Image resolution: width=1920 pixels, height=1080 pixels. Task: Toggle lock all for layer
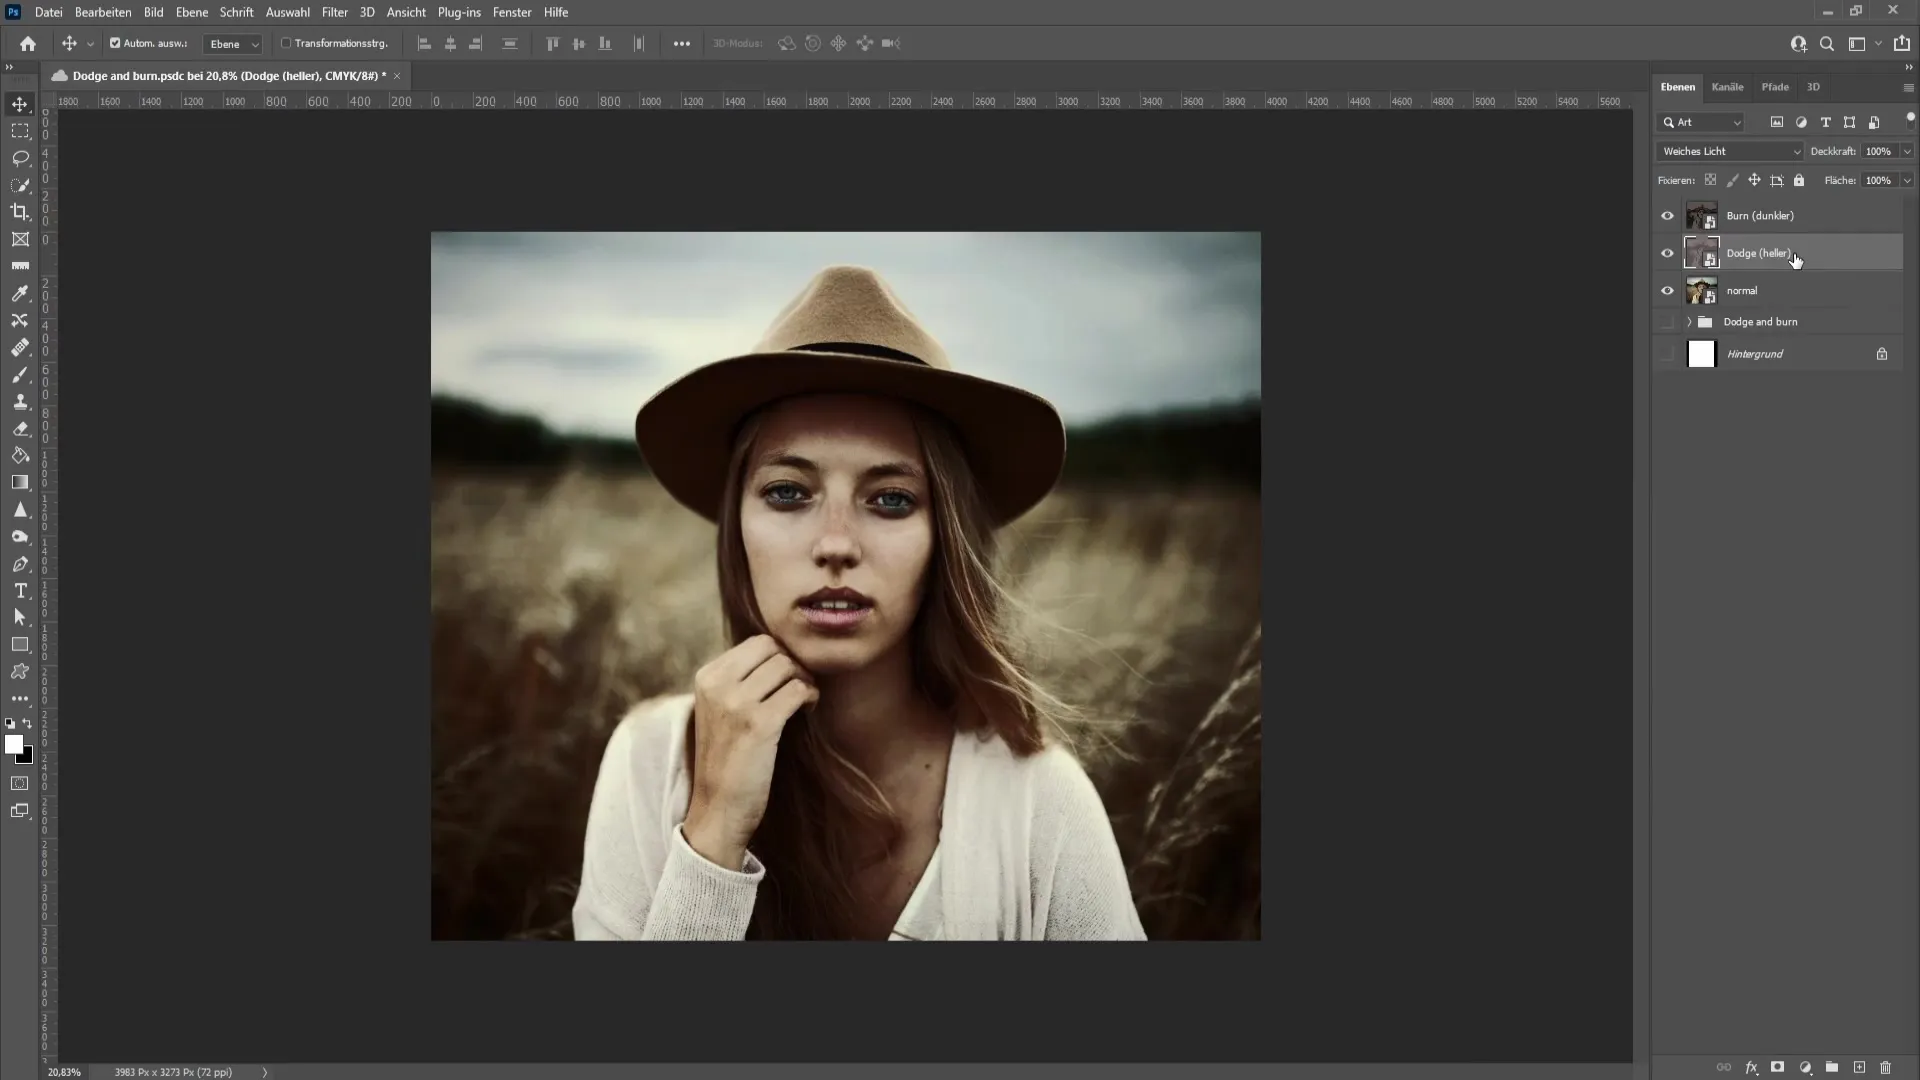coord(1799,180)
